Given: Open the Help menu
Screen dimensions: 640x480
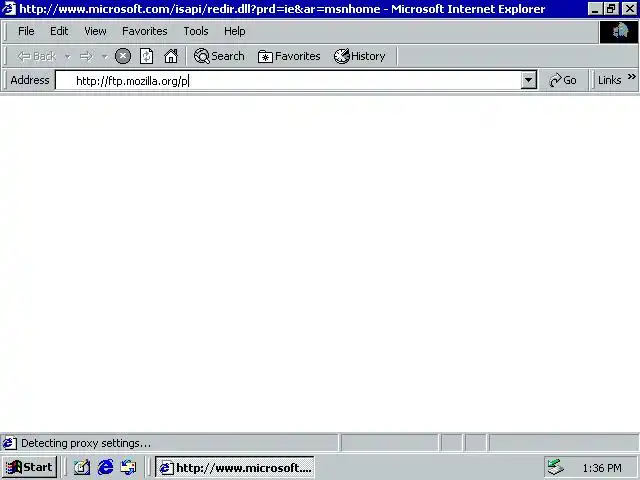Looking at the screenshot, I should click(x=235, y=31).
